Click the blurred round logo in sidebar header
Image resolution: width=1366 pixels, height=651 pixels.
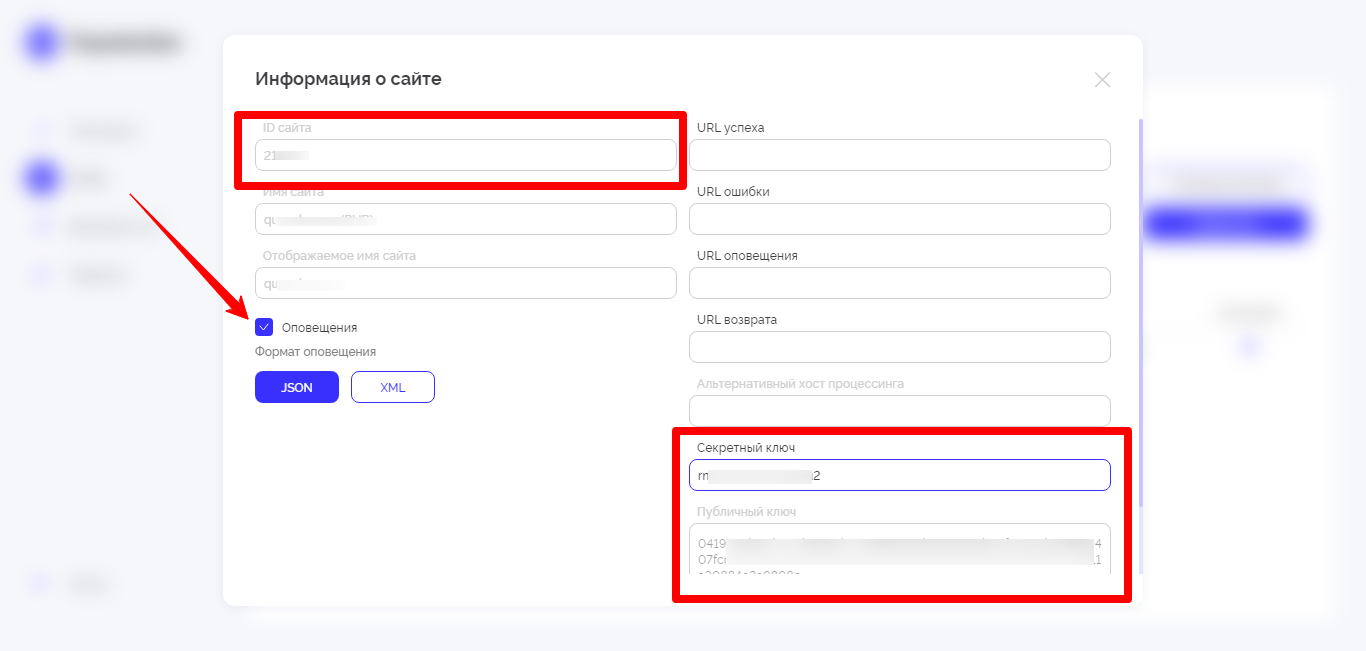pos(43,43)
